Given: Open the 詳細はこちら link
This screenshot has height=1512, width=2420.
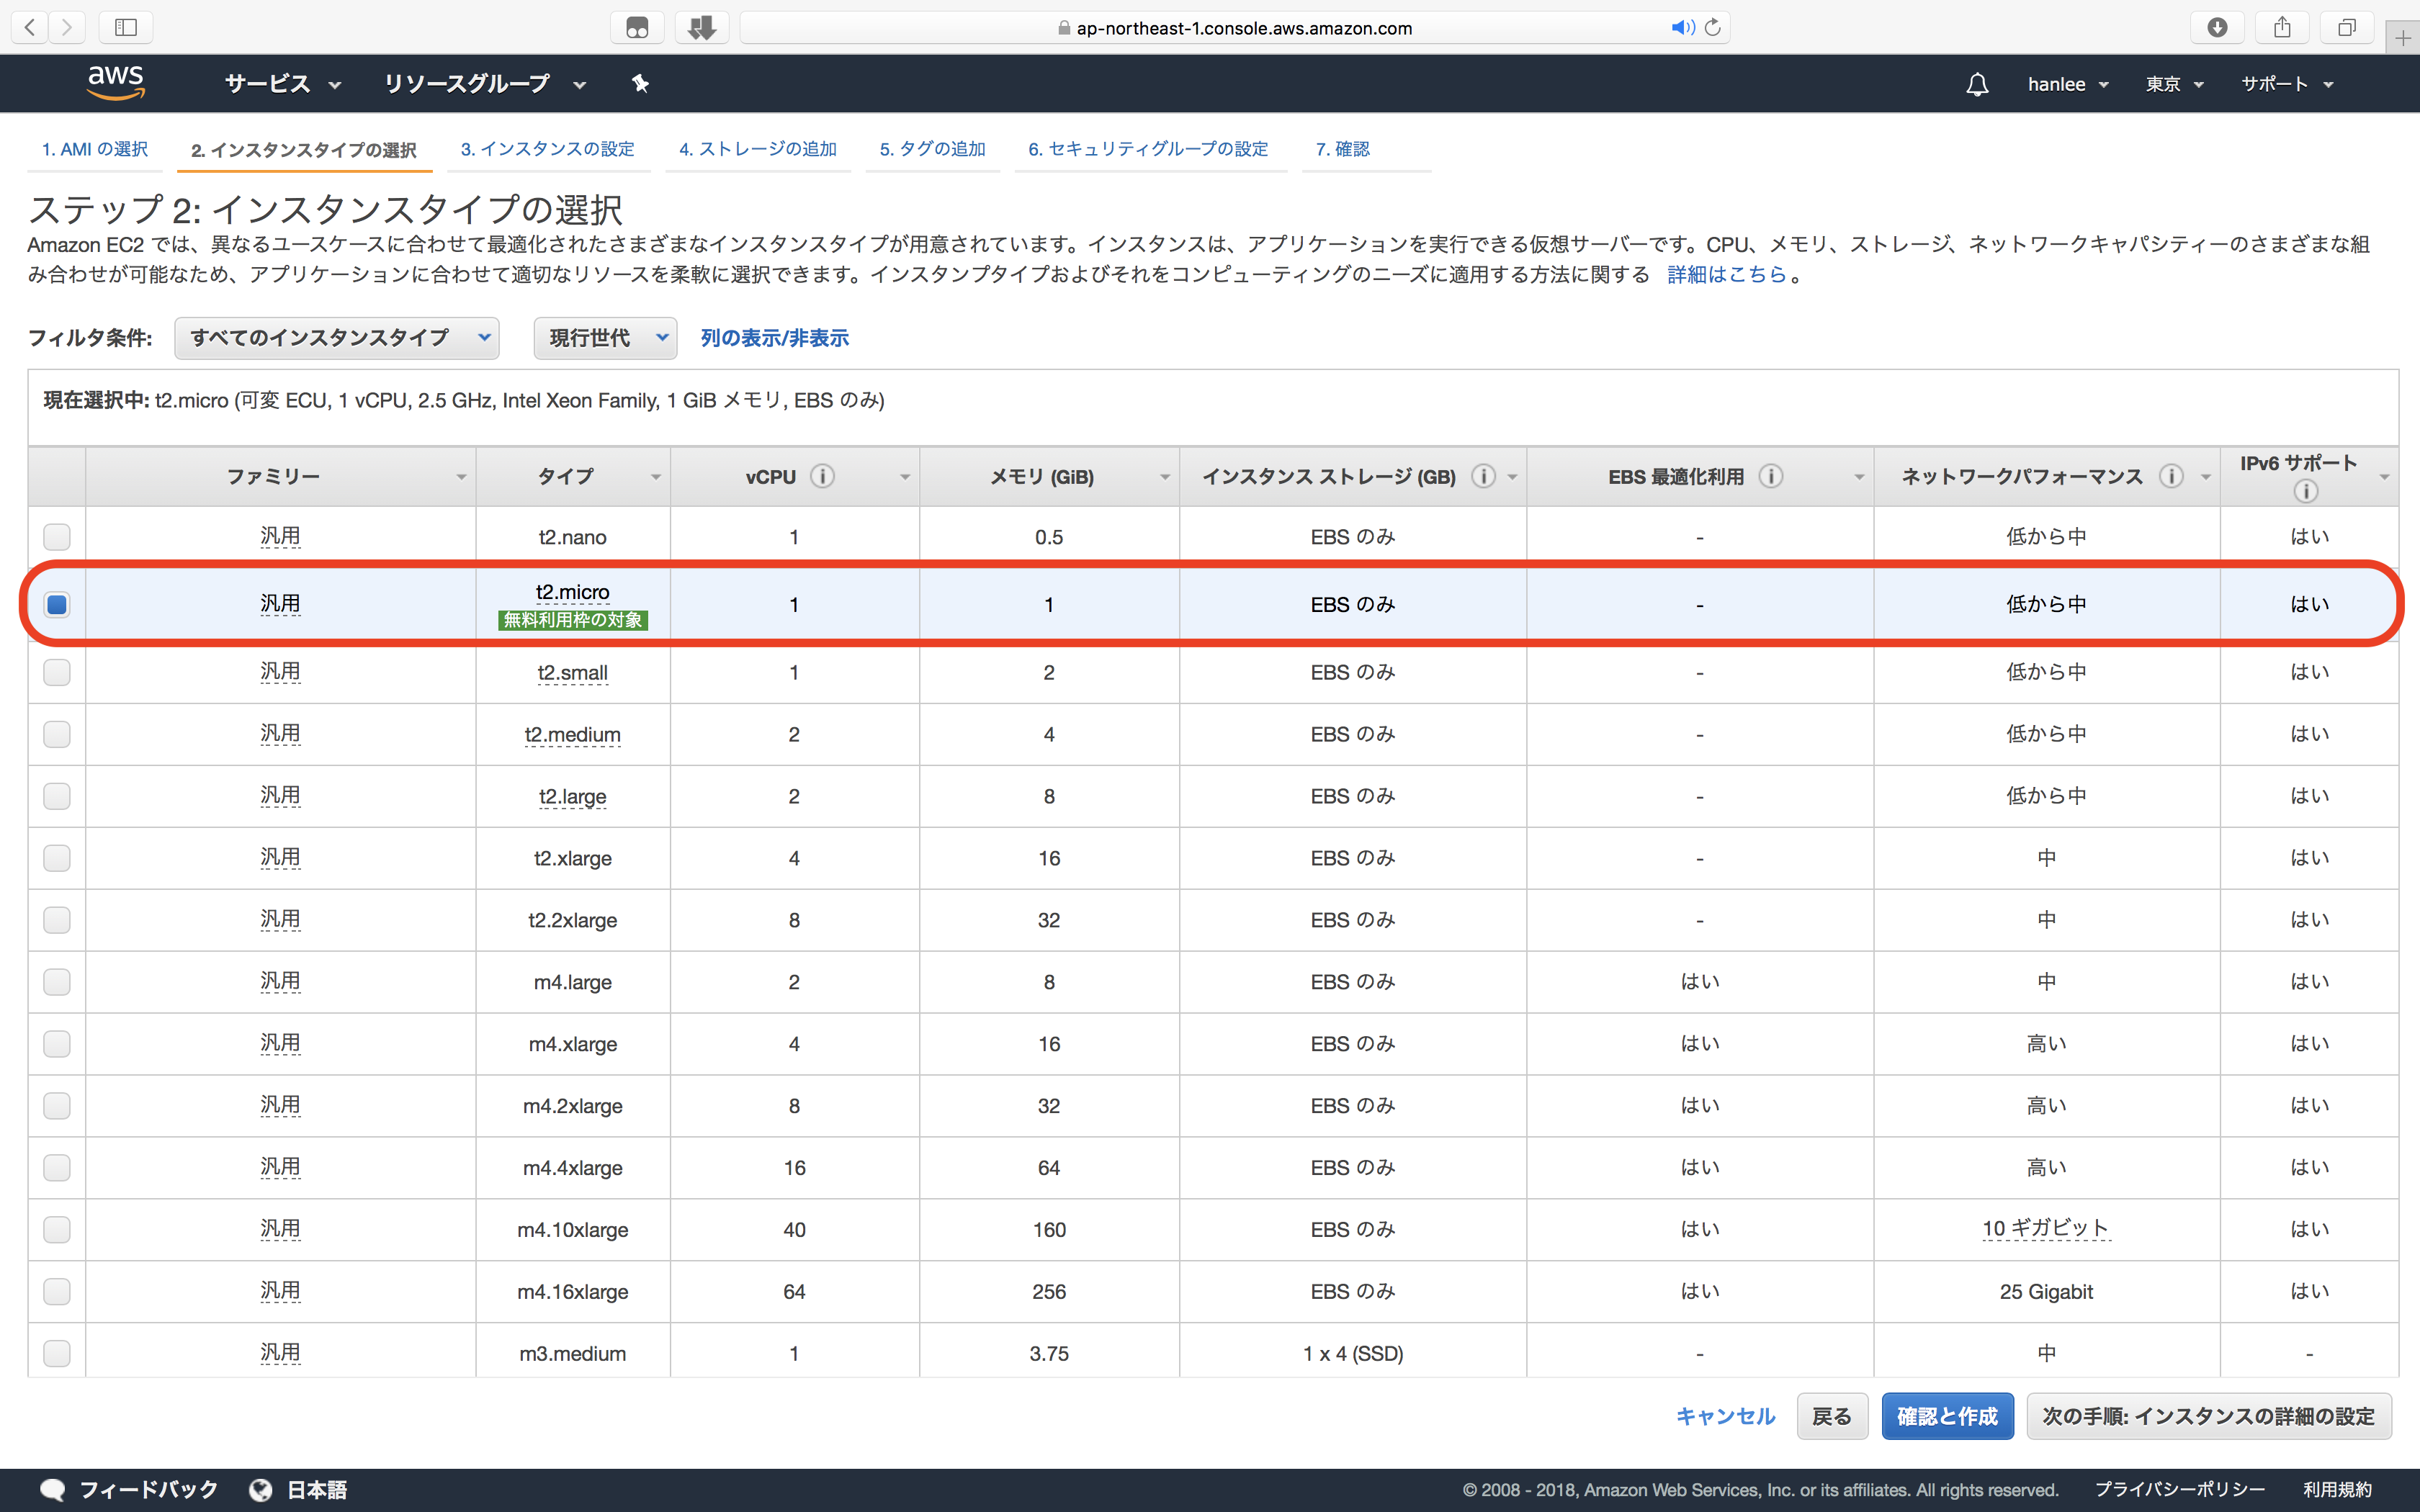Looking at the screenshot, I should click(1727, 274).
